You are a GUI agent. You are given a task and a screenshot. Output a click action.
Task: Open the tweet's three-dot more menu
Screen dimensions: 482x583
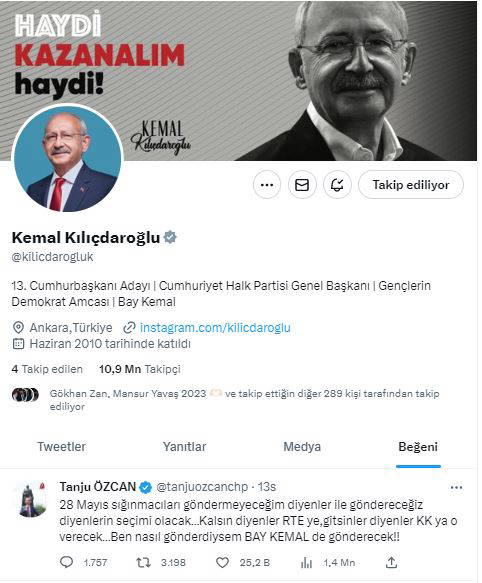coord(456,487)
